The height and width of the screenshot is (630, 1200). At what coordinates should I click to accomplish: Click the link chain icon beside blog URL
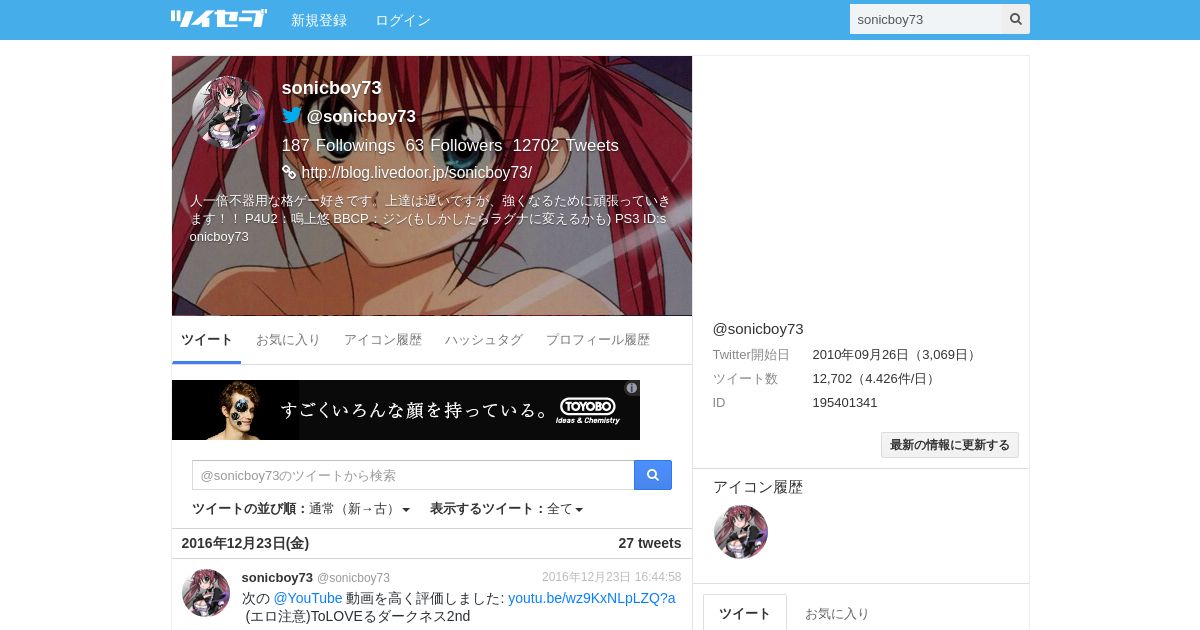coord(289,172)
